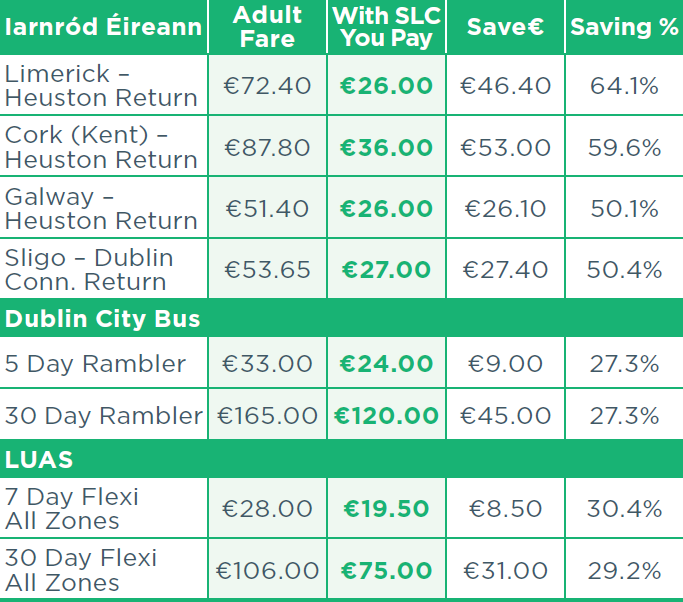Click the Iarnród Éireann header cell

[x=104, y=27]
